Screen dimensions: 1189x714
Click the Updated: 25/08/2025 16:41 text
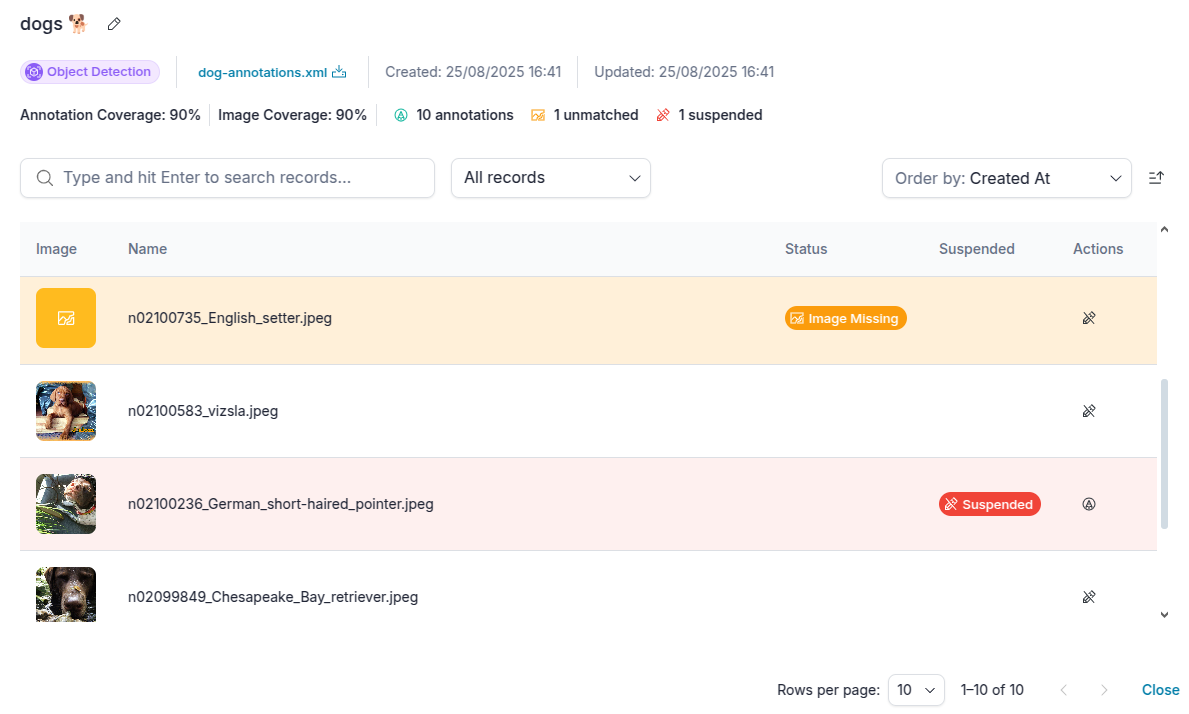coord(684,72)
